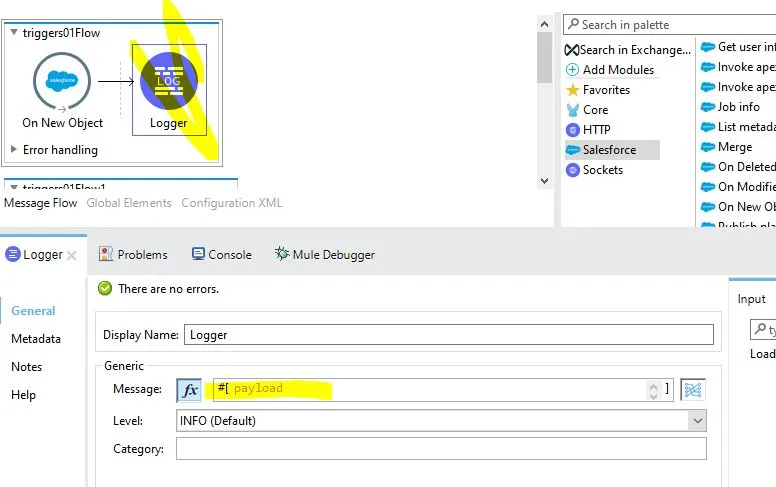The width and height of the screenshot is (776, 487).
Task: Collapse the triggers01Flow flow
Action: (x=14, y=33)
